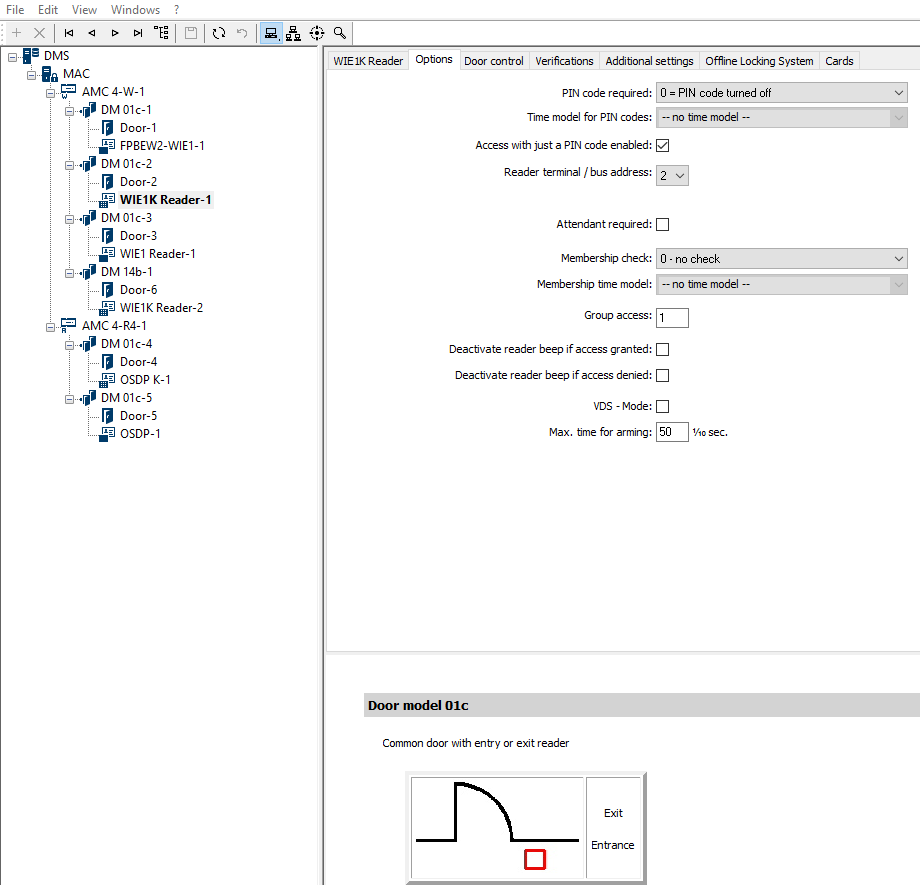The image size is (920, 885).
Task: Click the network hierarchy toolbar icon
Action: [293, 33]
